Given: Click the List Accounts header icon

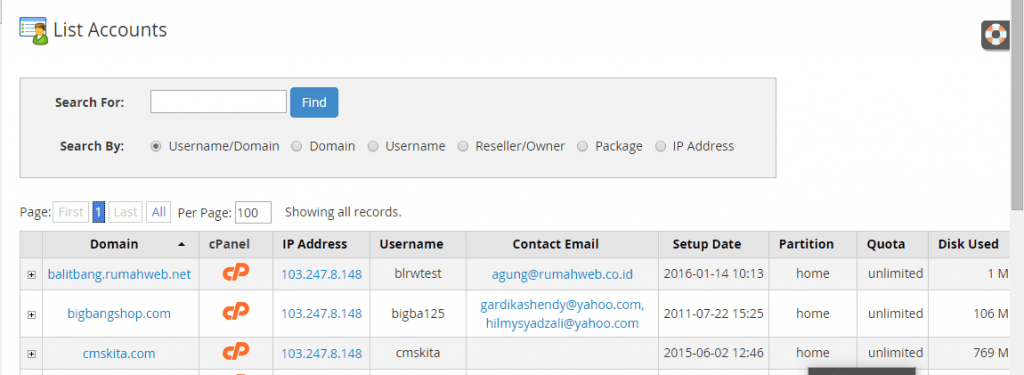Looking at the screenshot, I should point(33,31).
